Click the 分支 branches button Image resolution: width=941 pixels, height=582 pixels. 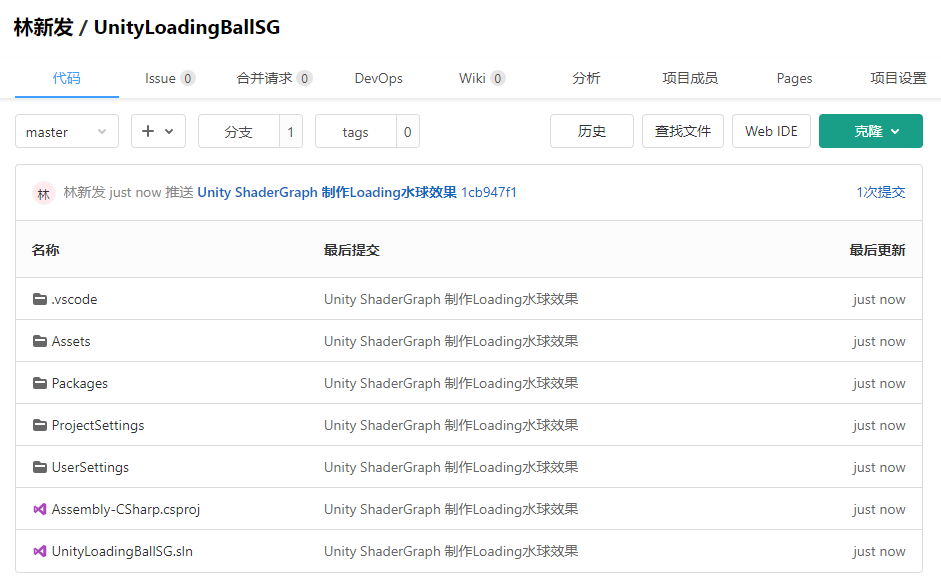tap(239, 131)
